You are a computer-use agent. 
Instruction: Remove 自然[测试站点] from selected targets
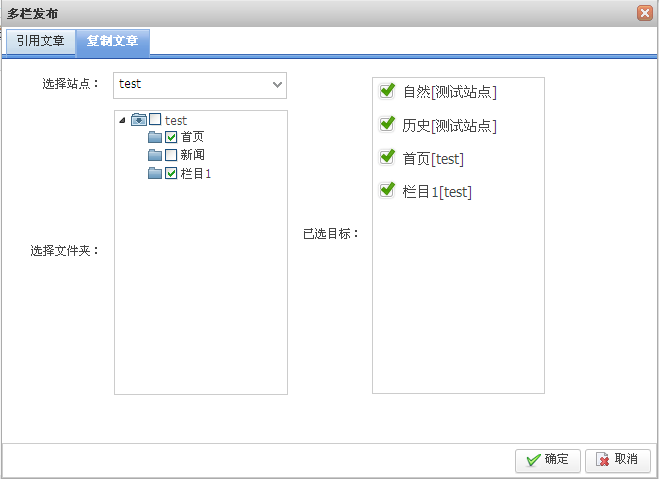[x=388, y=92]
